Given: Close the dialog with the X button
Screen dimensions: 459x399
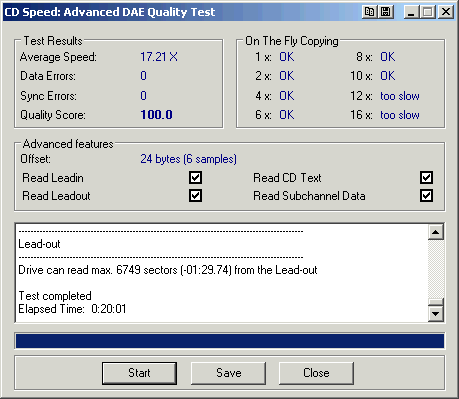Looking at the screenshot, I should click(446, 12).
